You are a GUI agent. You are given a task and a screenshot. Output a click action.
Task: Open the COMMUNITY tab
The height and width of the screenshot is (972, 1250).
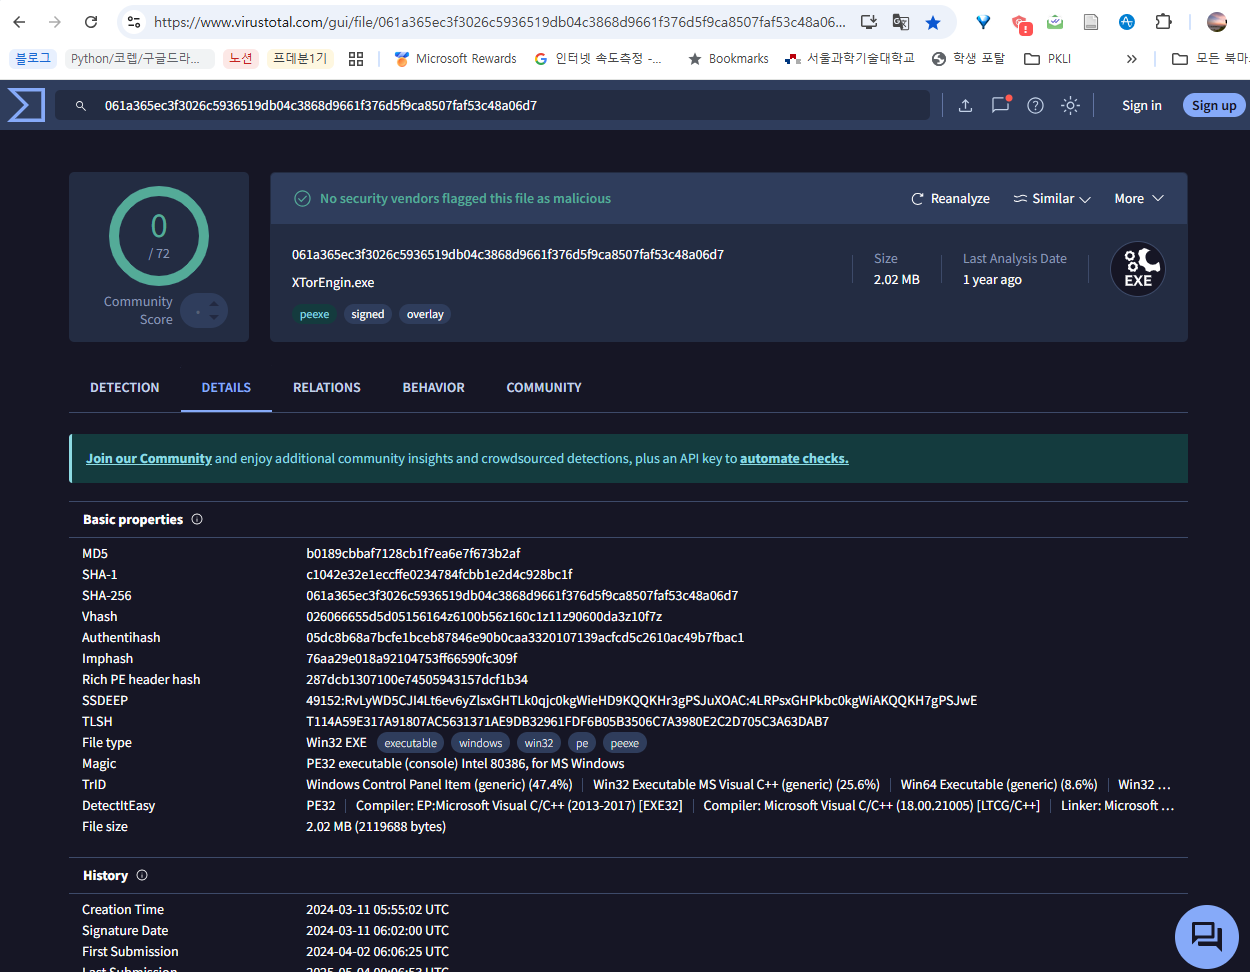point(544,387)
